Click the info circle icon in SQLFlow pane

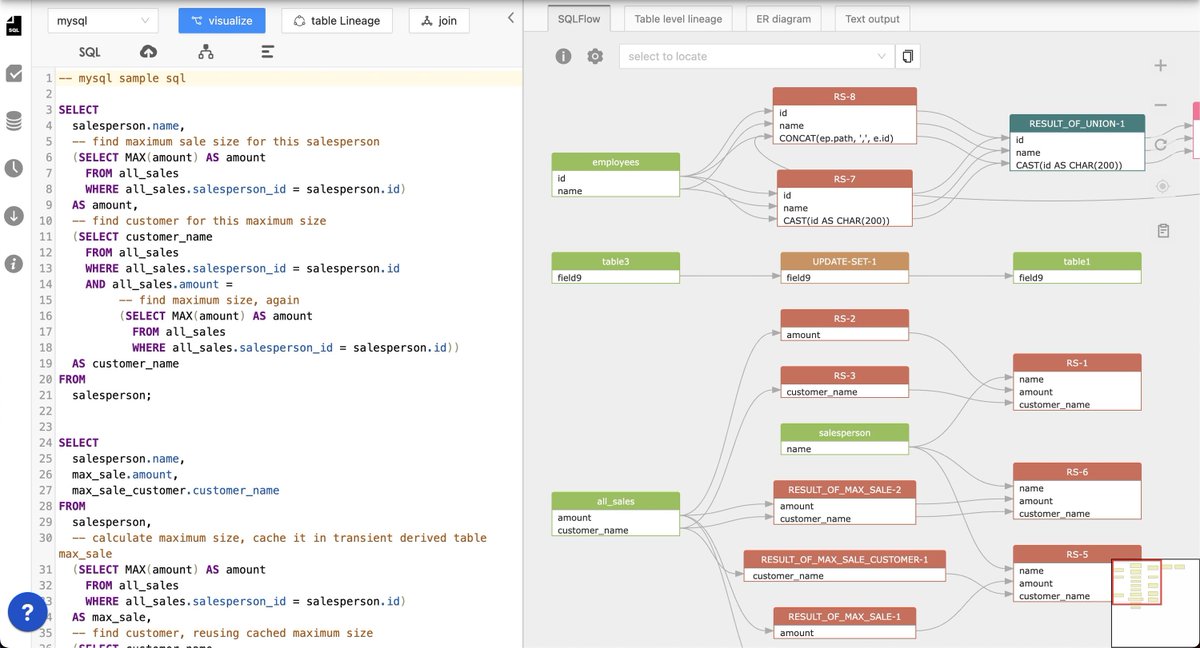564,56
